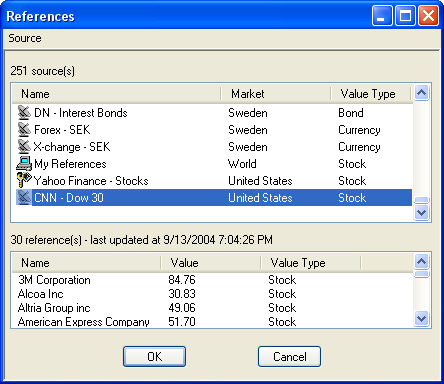Click the X-change - SEK source icon

24,147
